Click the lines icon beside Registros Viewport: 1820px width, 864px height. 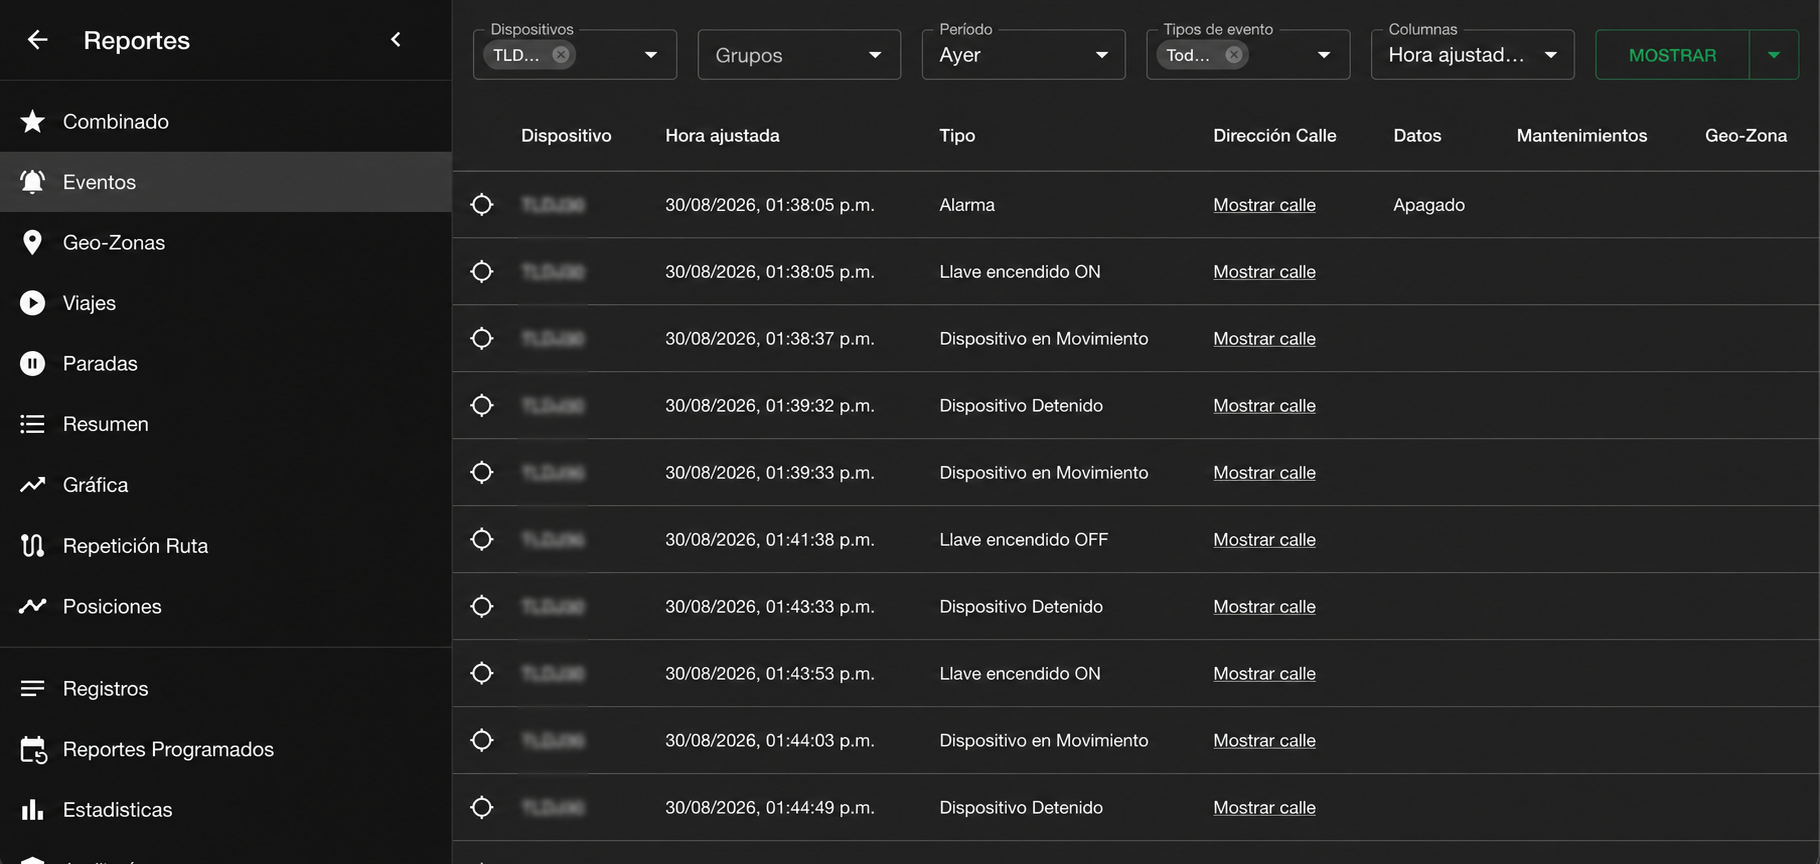click(x=33, y=689)
